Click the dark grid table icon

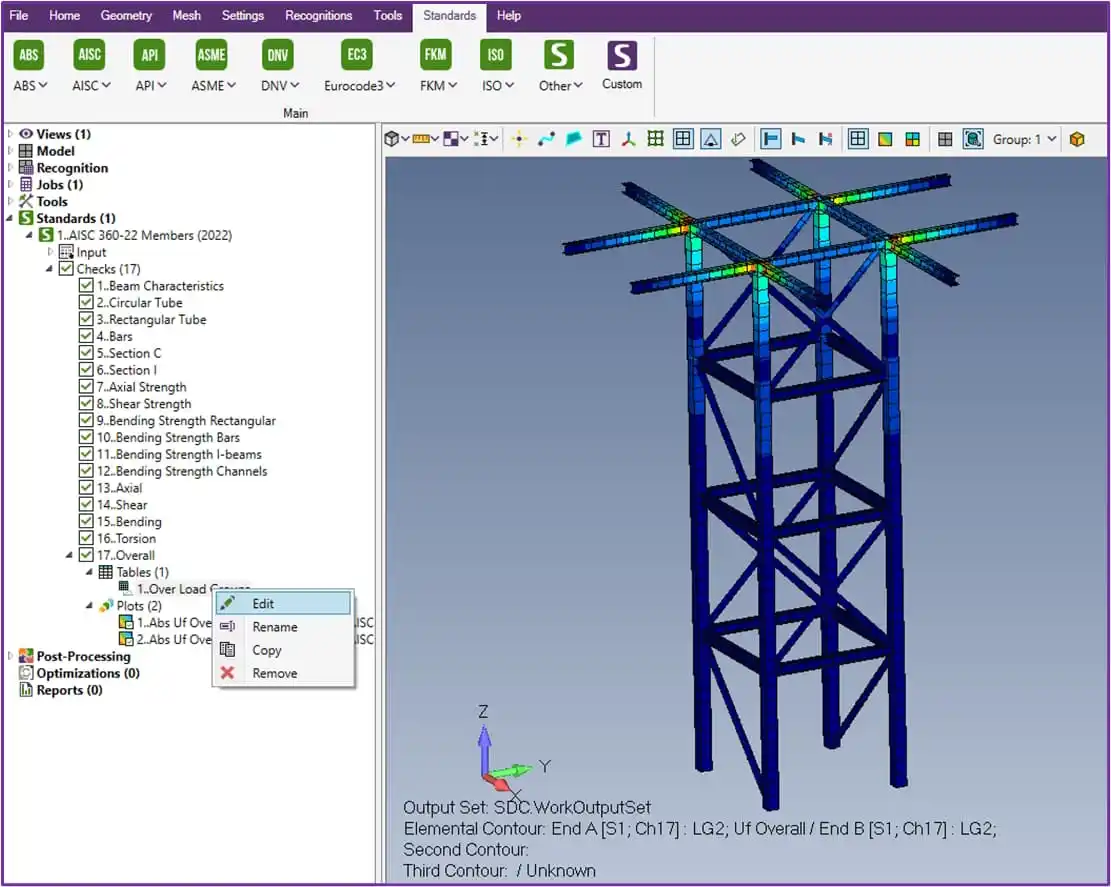[x=944, y=139]
